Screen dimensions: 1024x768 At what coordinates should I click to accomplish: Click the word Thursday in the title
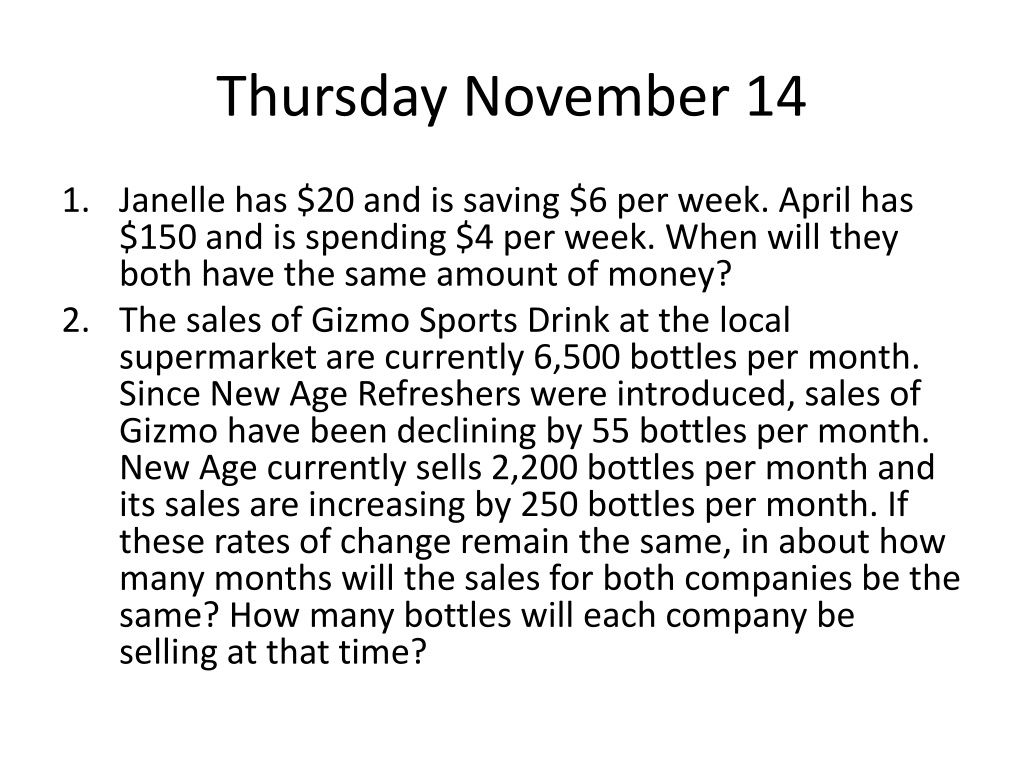332,97
